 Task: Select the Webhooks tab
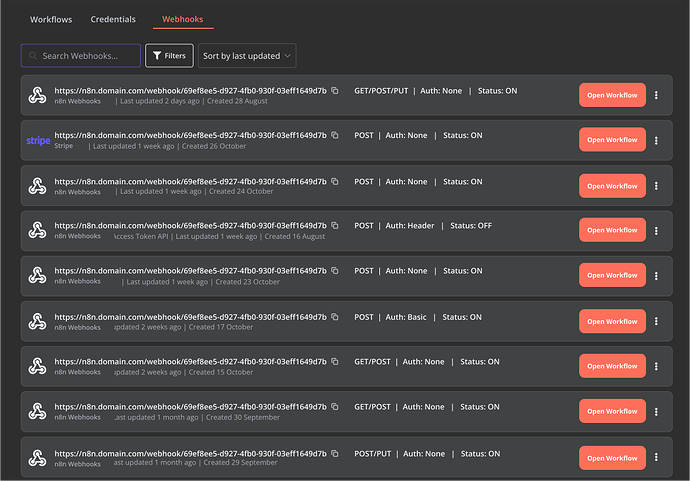(183, 19)
